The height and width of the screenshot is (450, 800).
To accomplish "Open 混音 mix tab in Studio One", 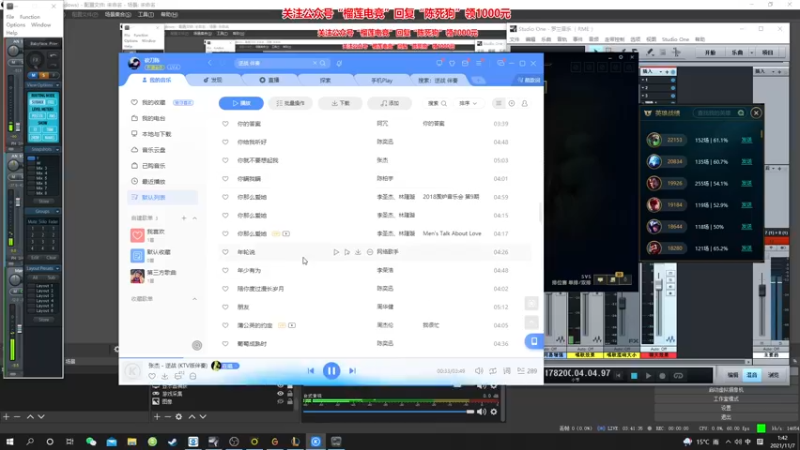I will pyautogui.click(x=752, y=375).
